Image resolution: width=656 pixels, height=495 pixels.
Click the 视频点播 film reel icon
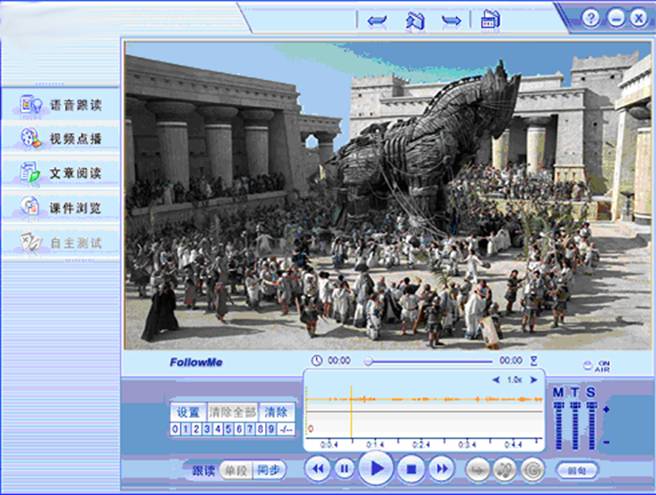pos(31,138)
